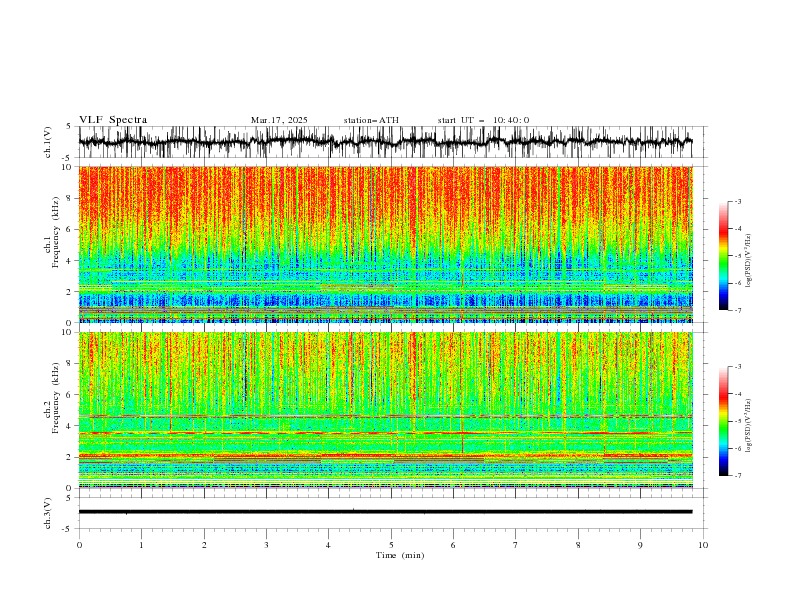
Task: Click the '-7' tick on the ch.2 colorbar
Action: point(738,476)
